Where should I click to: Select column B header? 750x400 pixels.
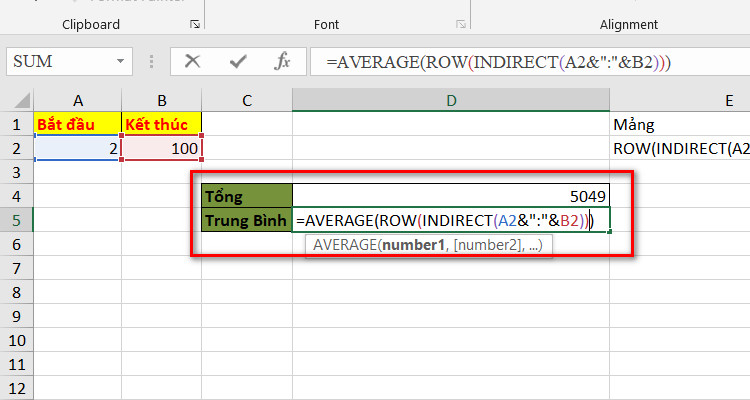click(162, 100)
